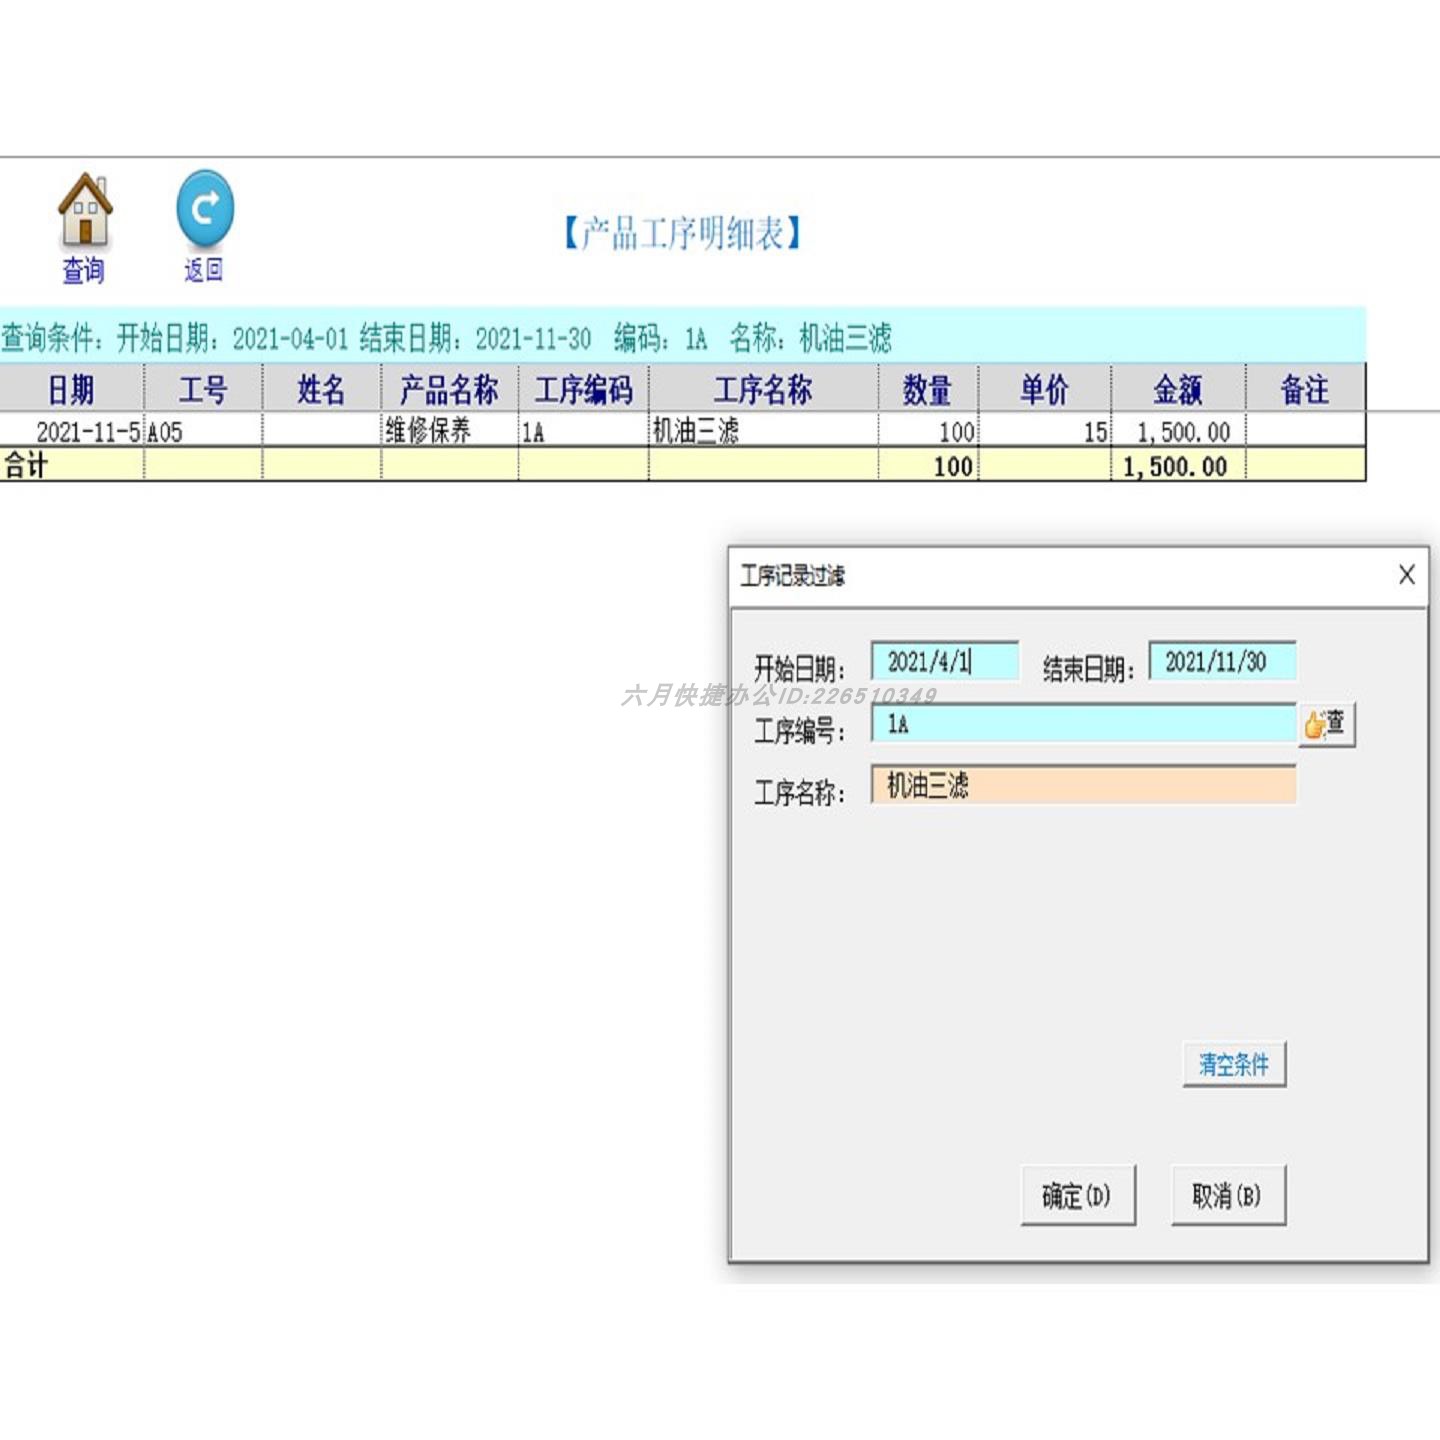Select the 2021-11-5 date cell
1440x1440 pixels.
[72, 431]
